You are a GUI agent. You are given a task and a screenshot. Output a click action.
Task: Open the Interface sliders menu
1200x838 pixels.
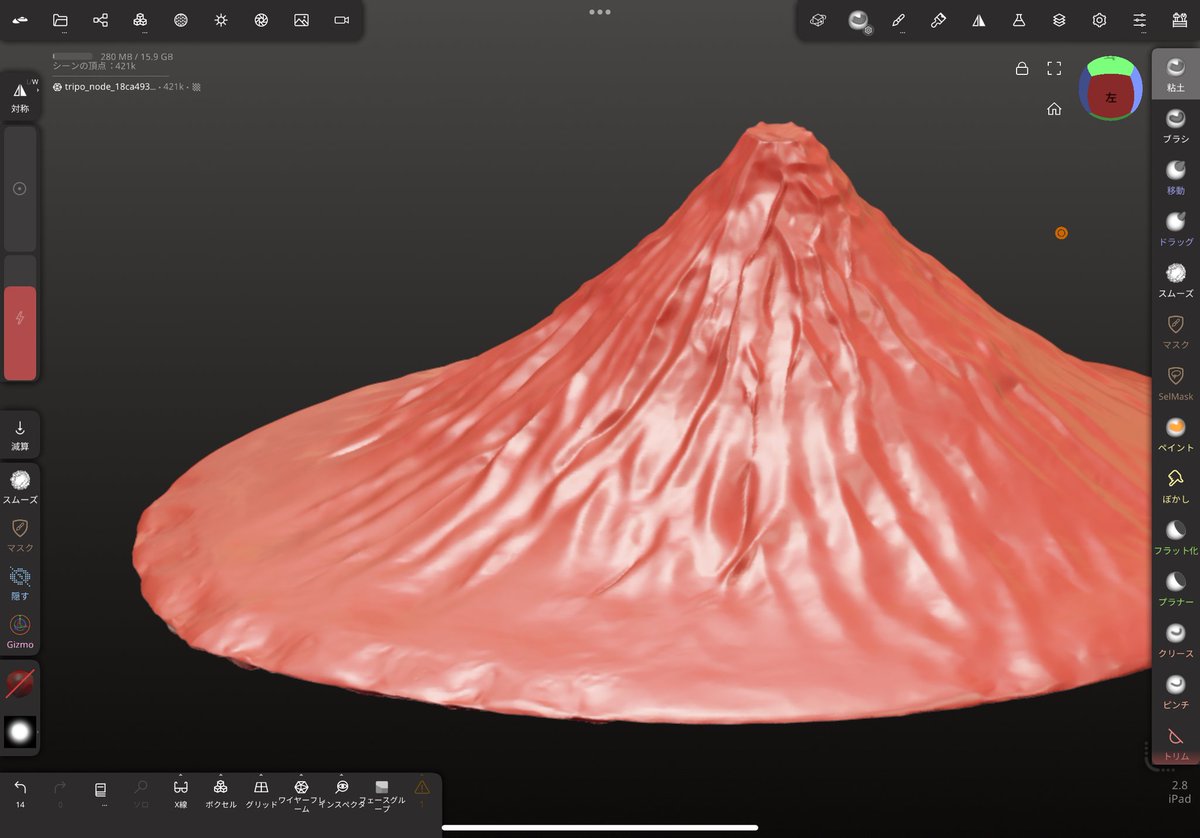point(1140,20)
